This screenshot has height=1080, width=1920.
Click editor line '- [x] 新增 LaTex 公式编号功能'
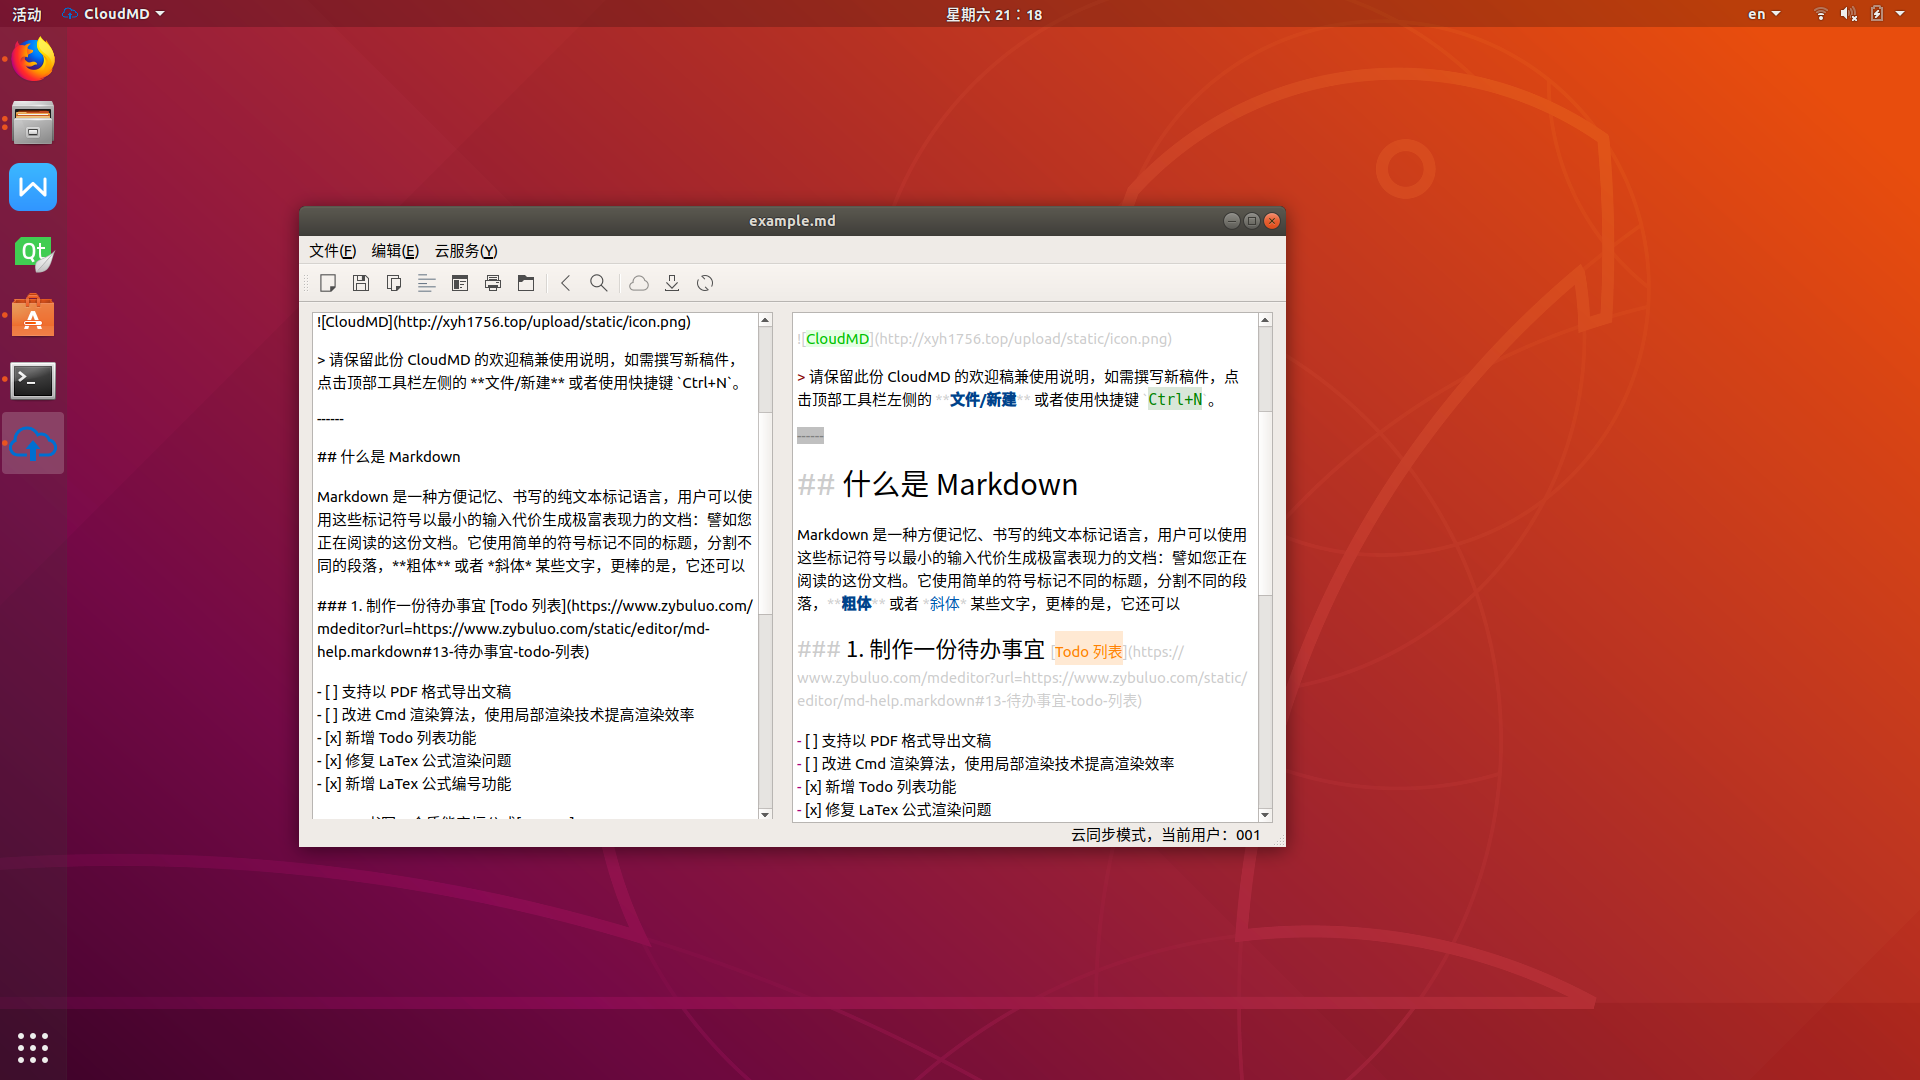pos(414,784)
